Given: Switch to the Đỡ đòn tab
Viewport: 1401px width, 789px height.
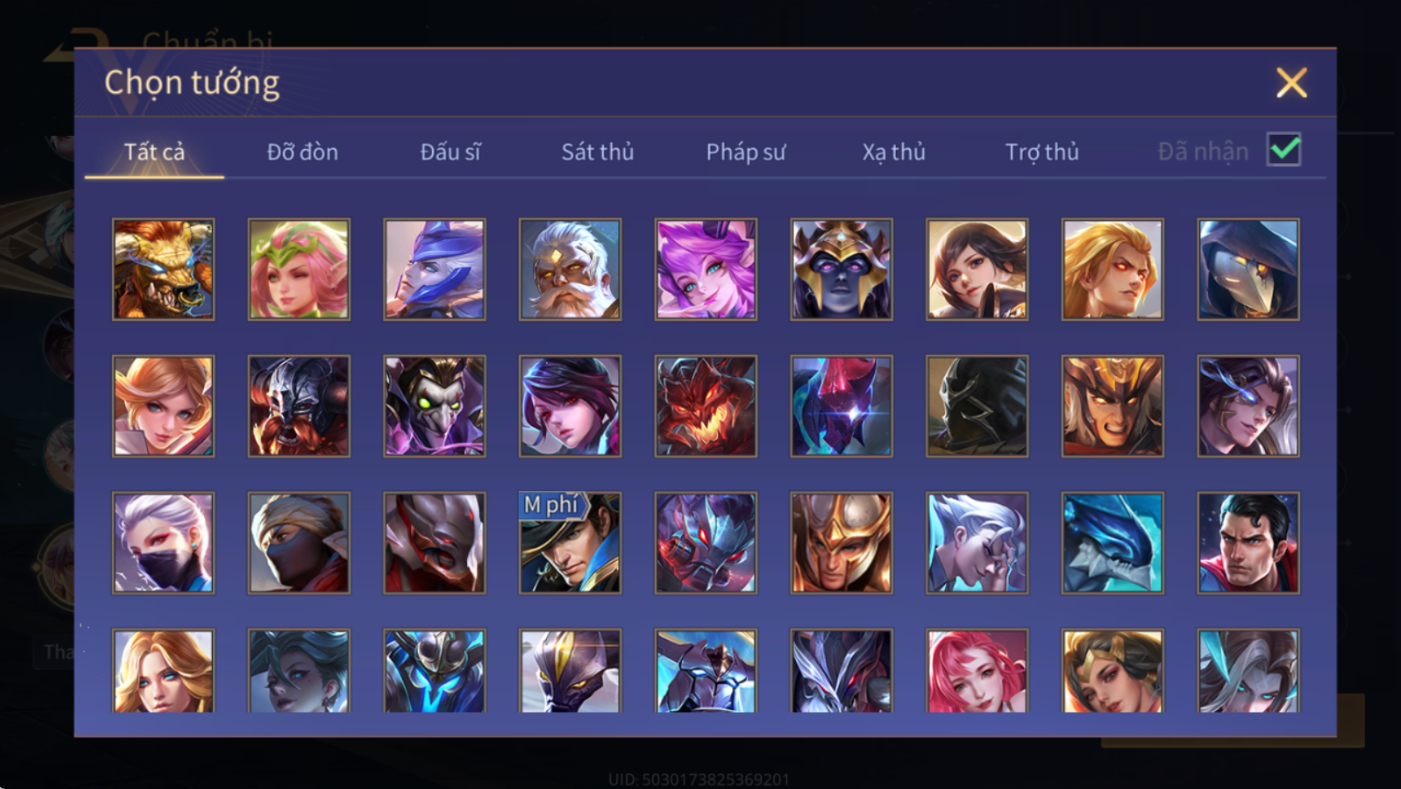Looking at the screenshot, I should (302, 152).
